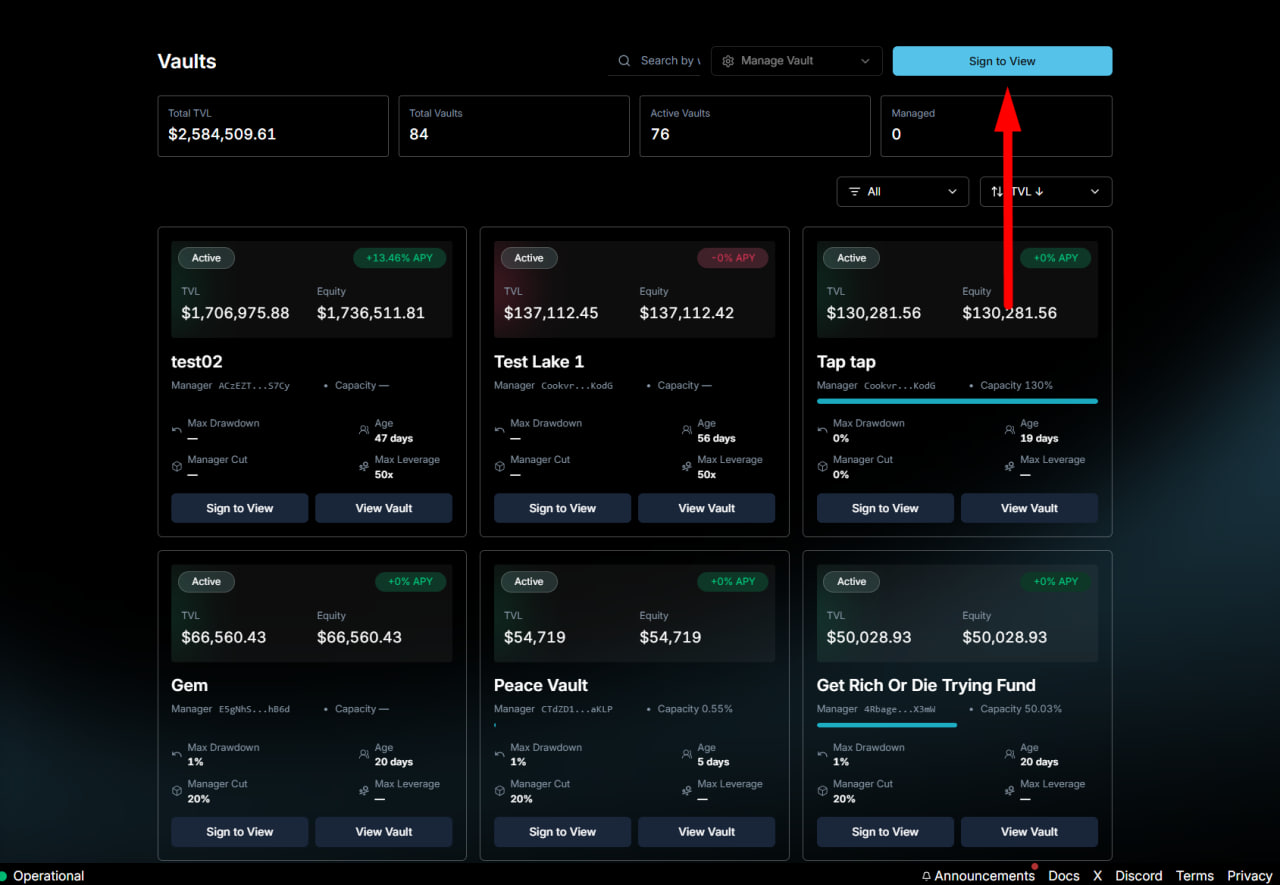Screen dimensions: 1280x885
Task: Click Active badge on Gem card
Action: tap(206, 582)
